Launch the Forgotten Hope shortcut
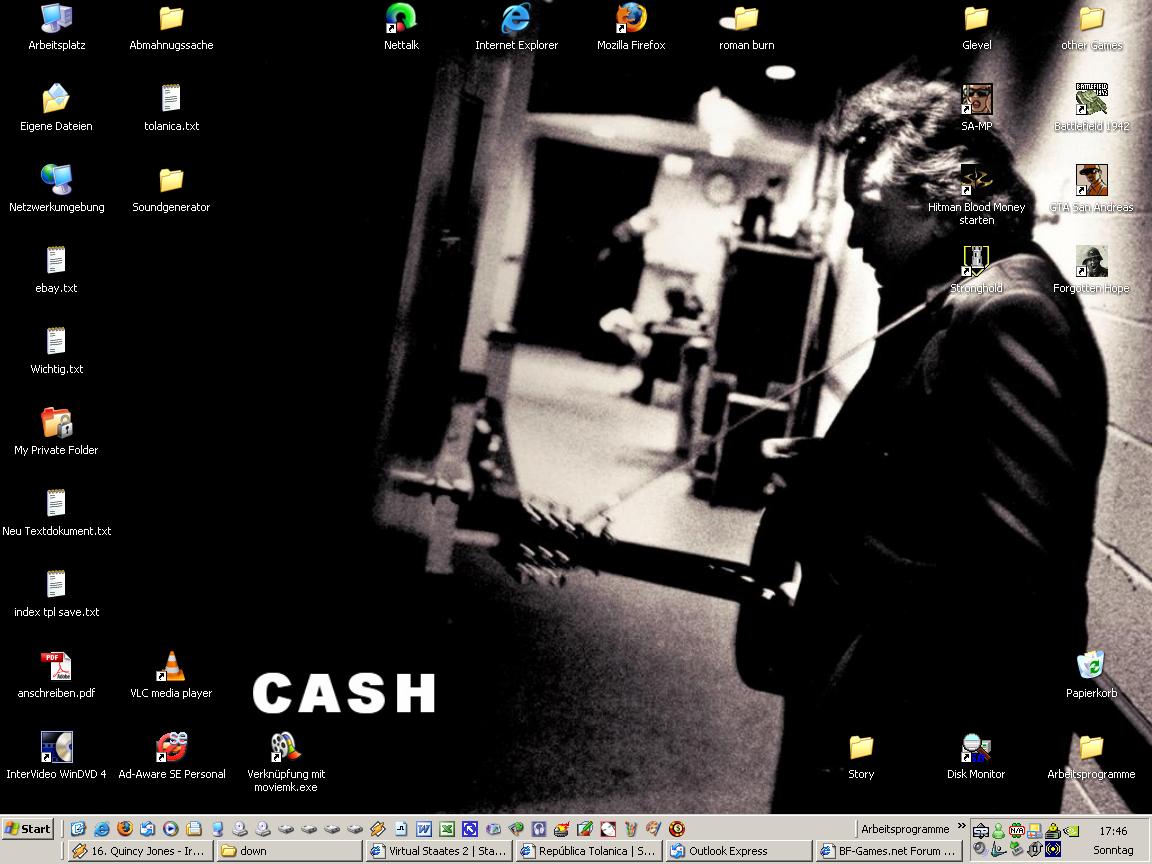Viewport: 1152px width, 864px height. coord(1092,270)
